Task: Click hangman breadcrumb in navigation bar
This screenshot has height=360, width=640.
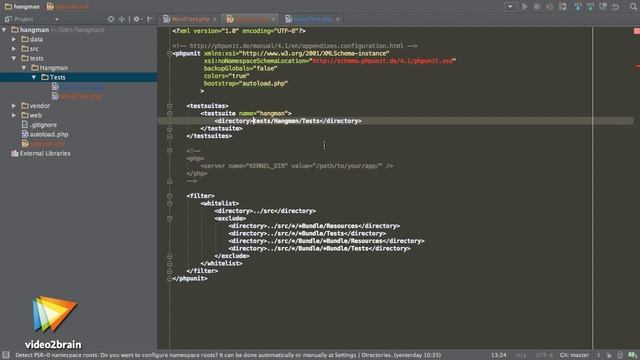Action: coord(22,7)
